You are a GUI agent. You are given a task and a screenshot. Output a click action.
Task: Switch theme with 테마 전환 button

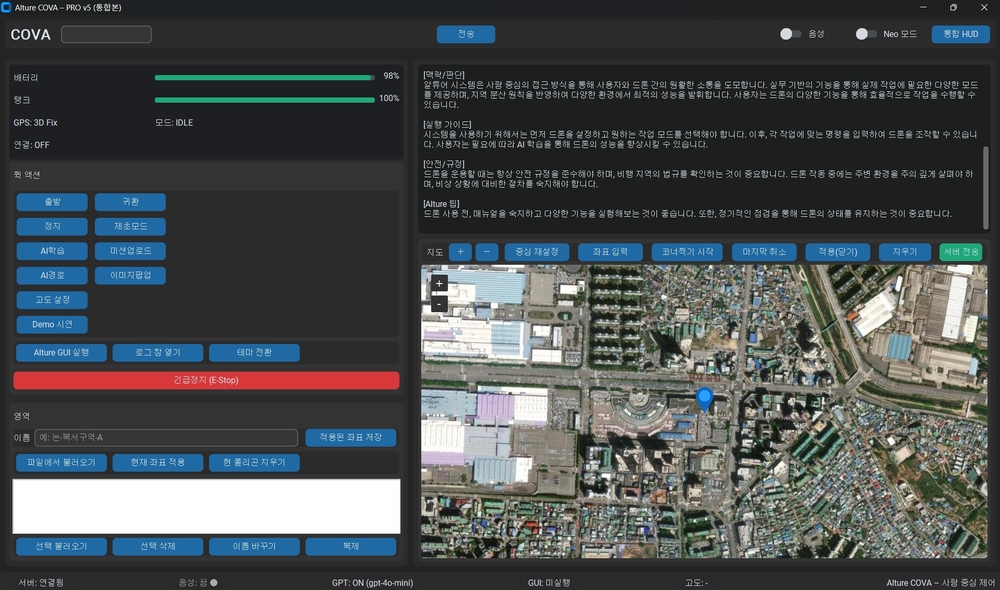click(254, 352)
